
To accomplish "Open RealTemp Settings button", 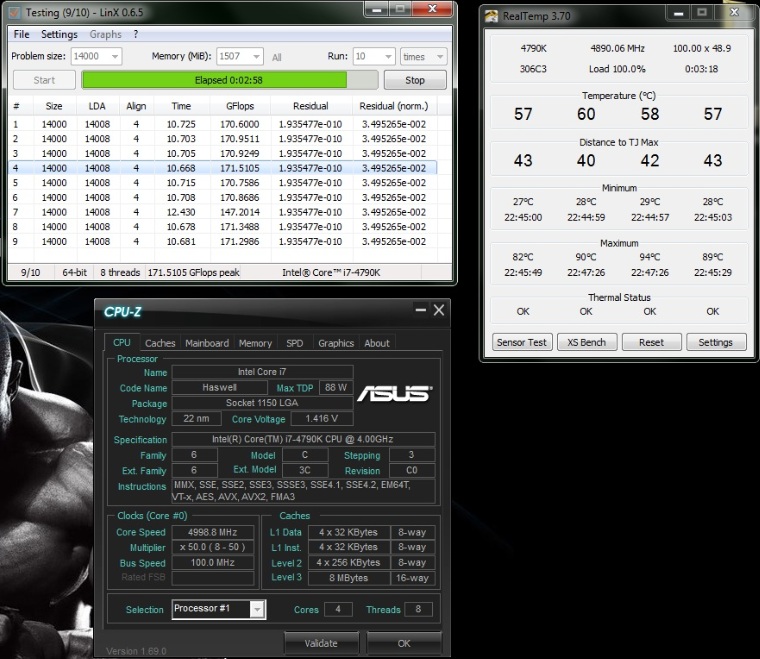I will click(x=715, y=342).
